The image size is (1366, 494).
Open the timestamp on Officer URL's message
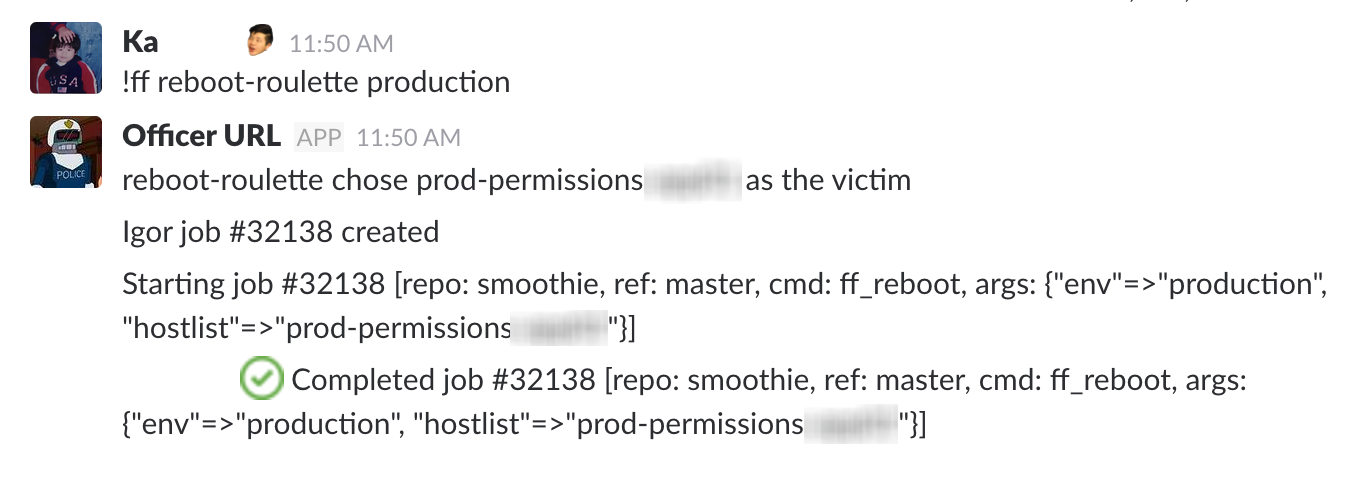point(409,137)
